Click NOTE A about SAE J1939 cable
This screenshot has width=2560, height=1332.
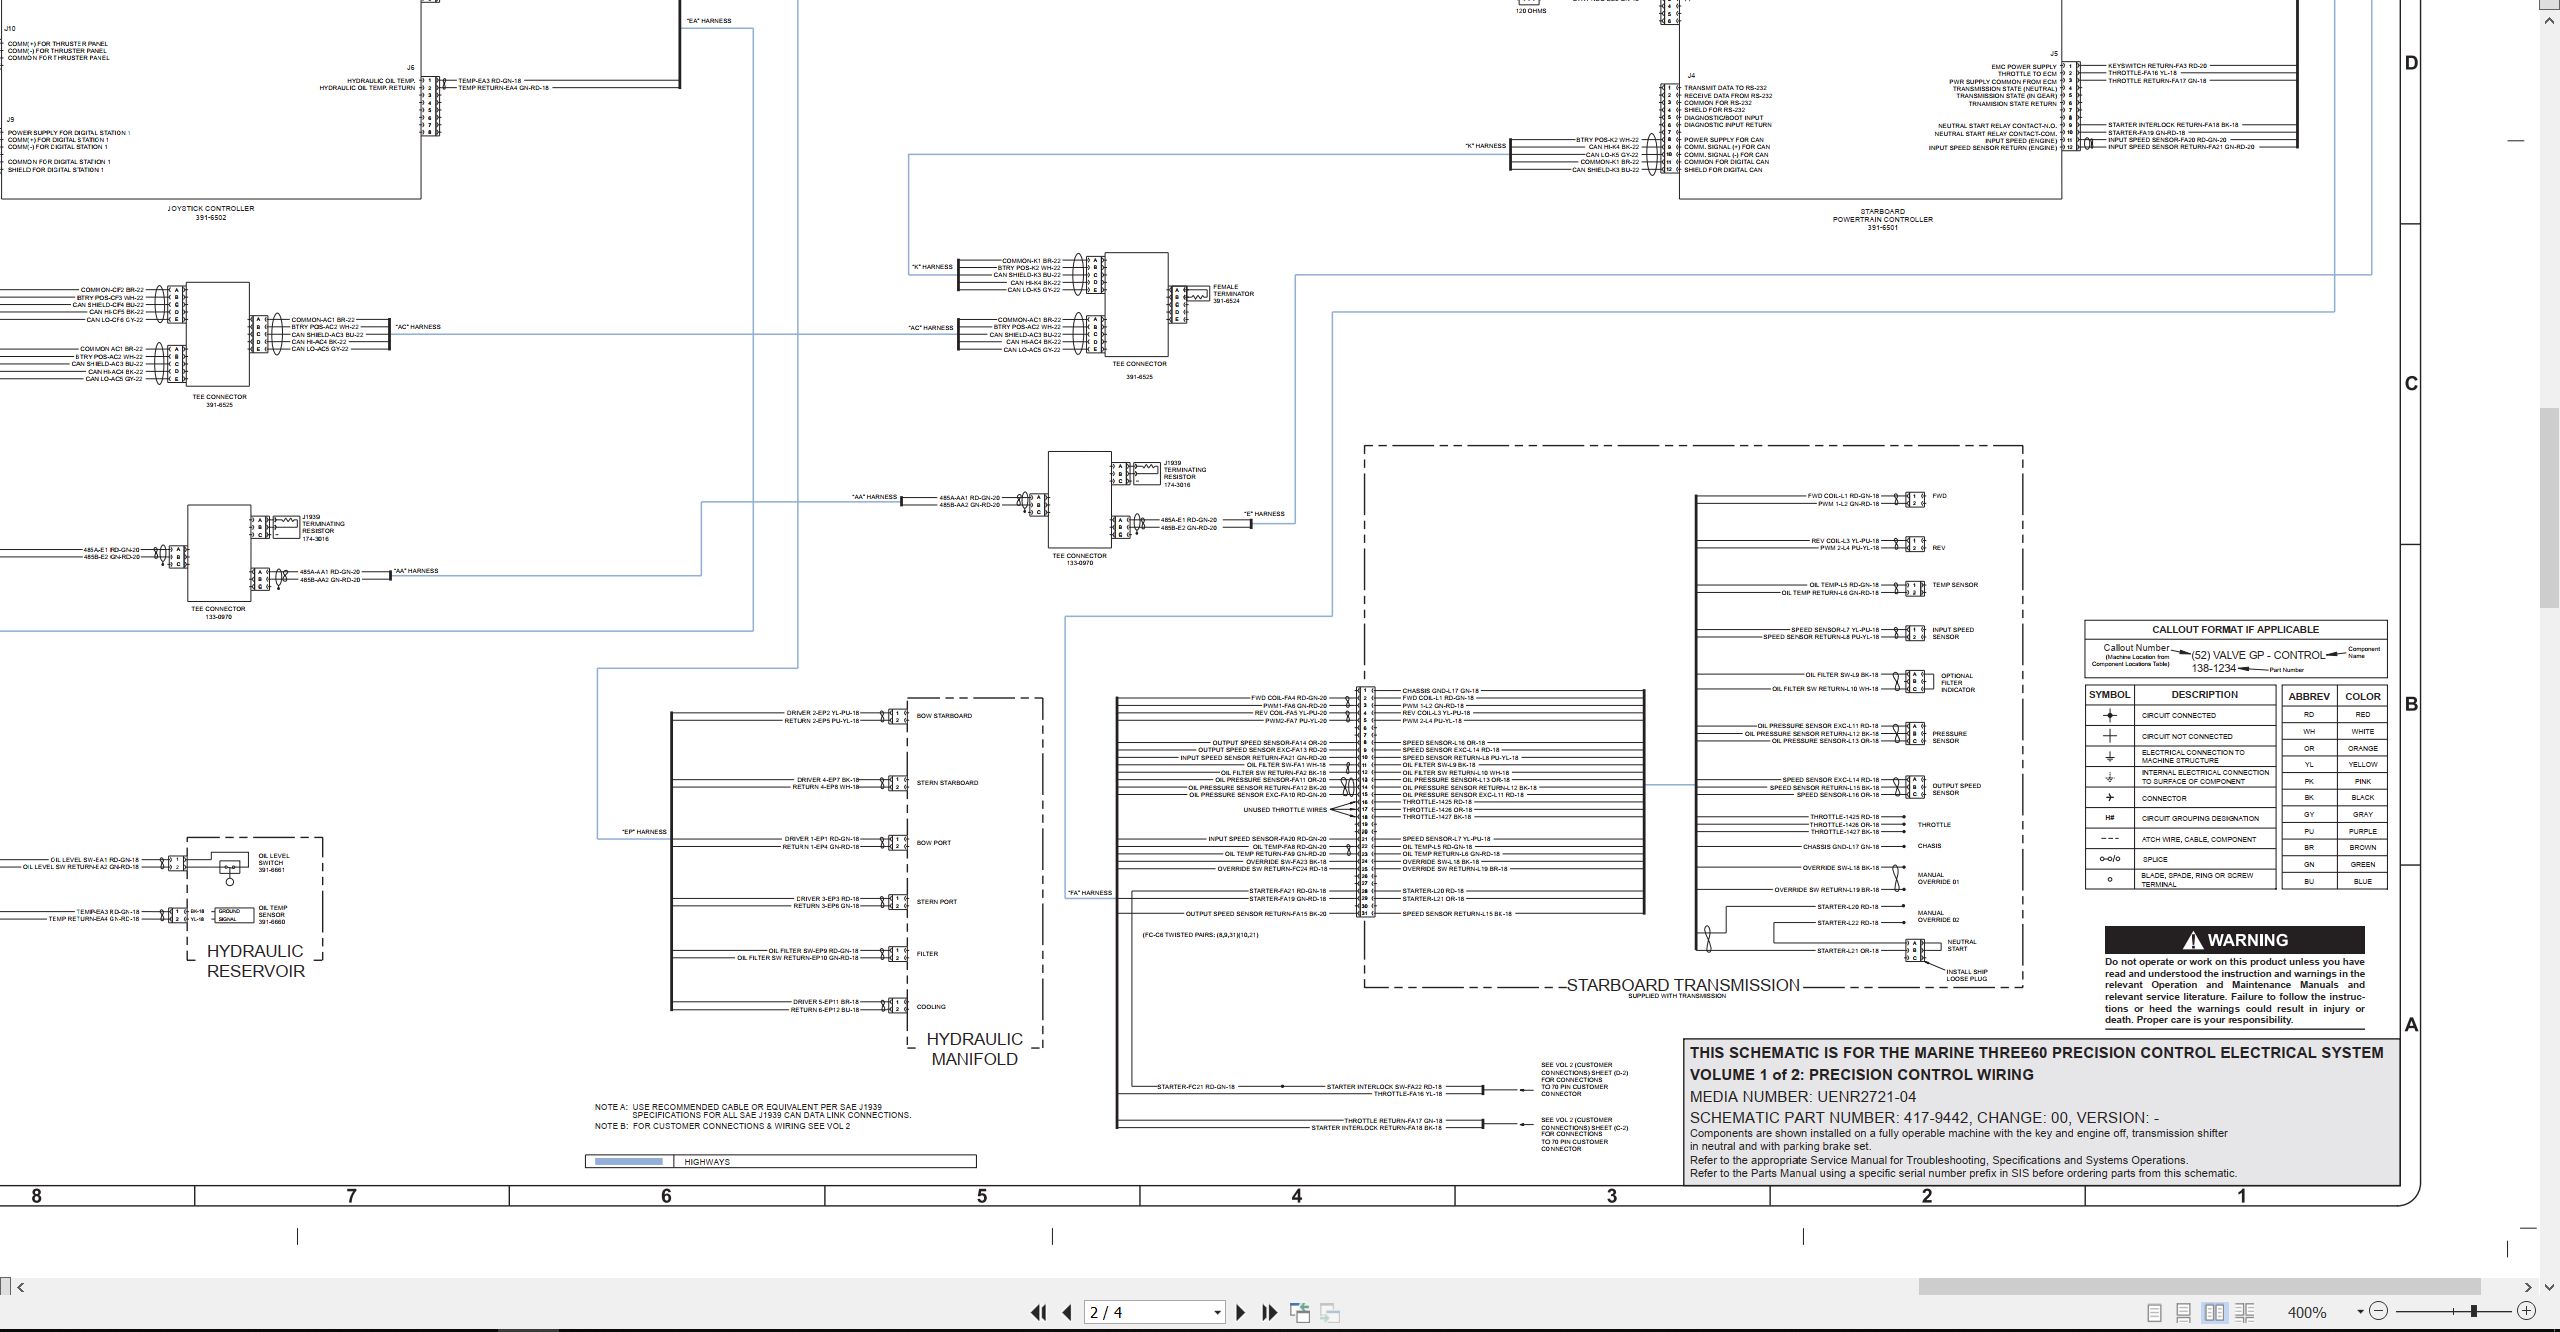click(753, 1111)
